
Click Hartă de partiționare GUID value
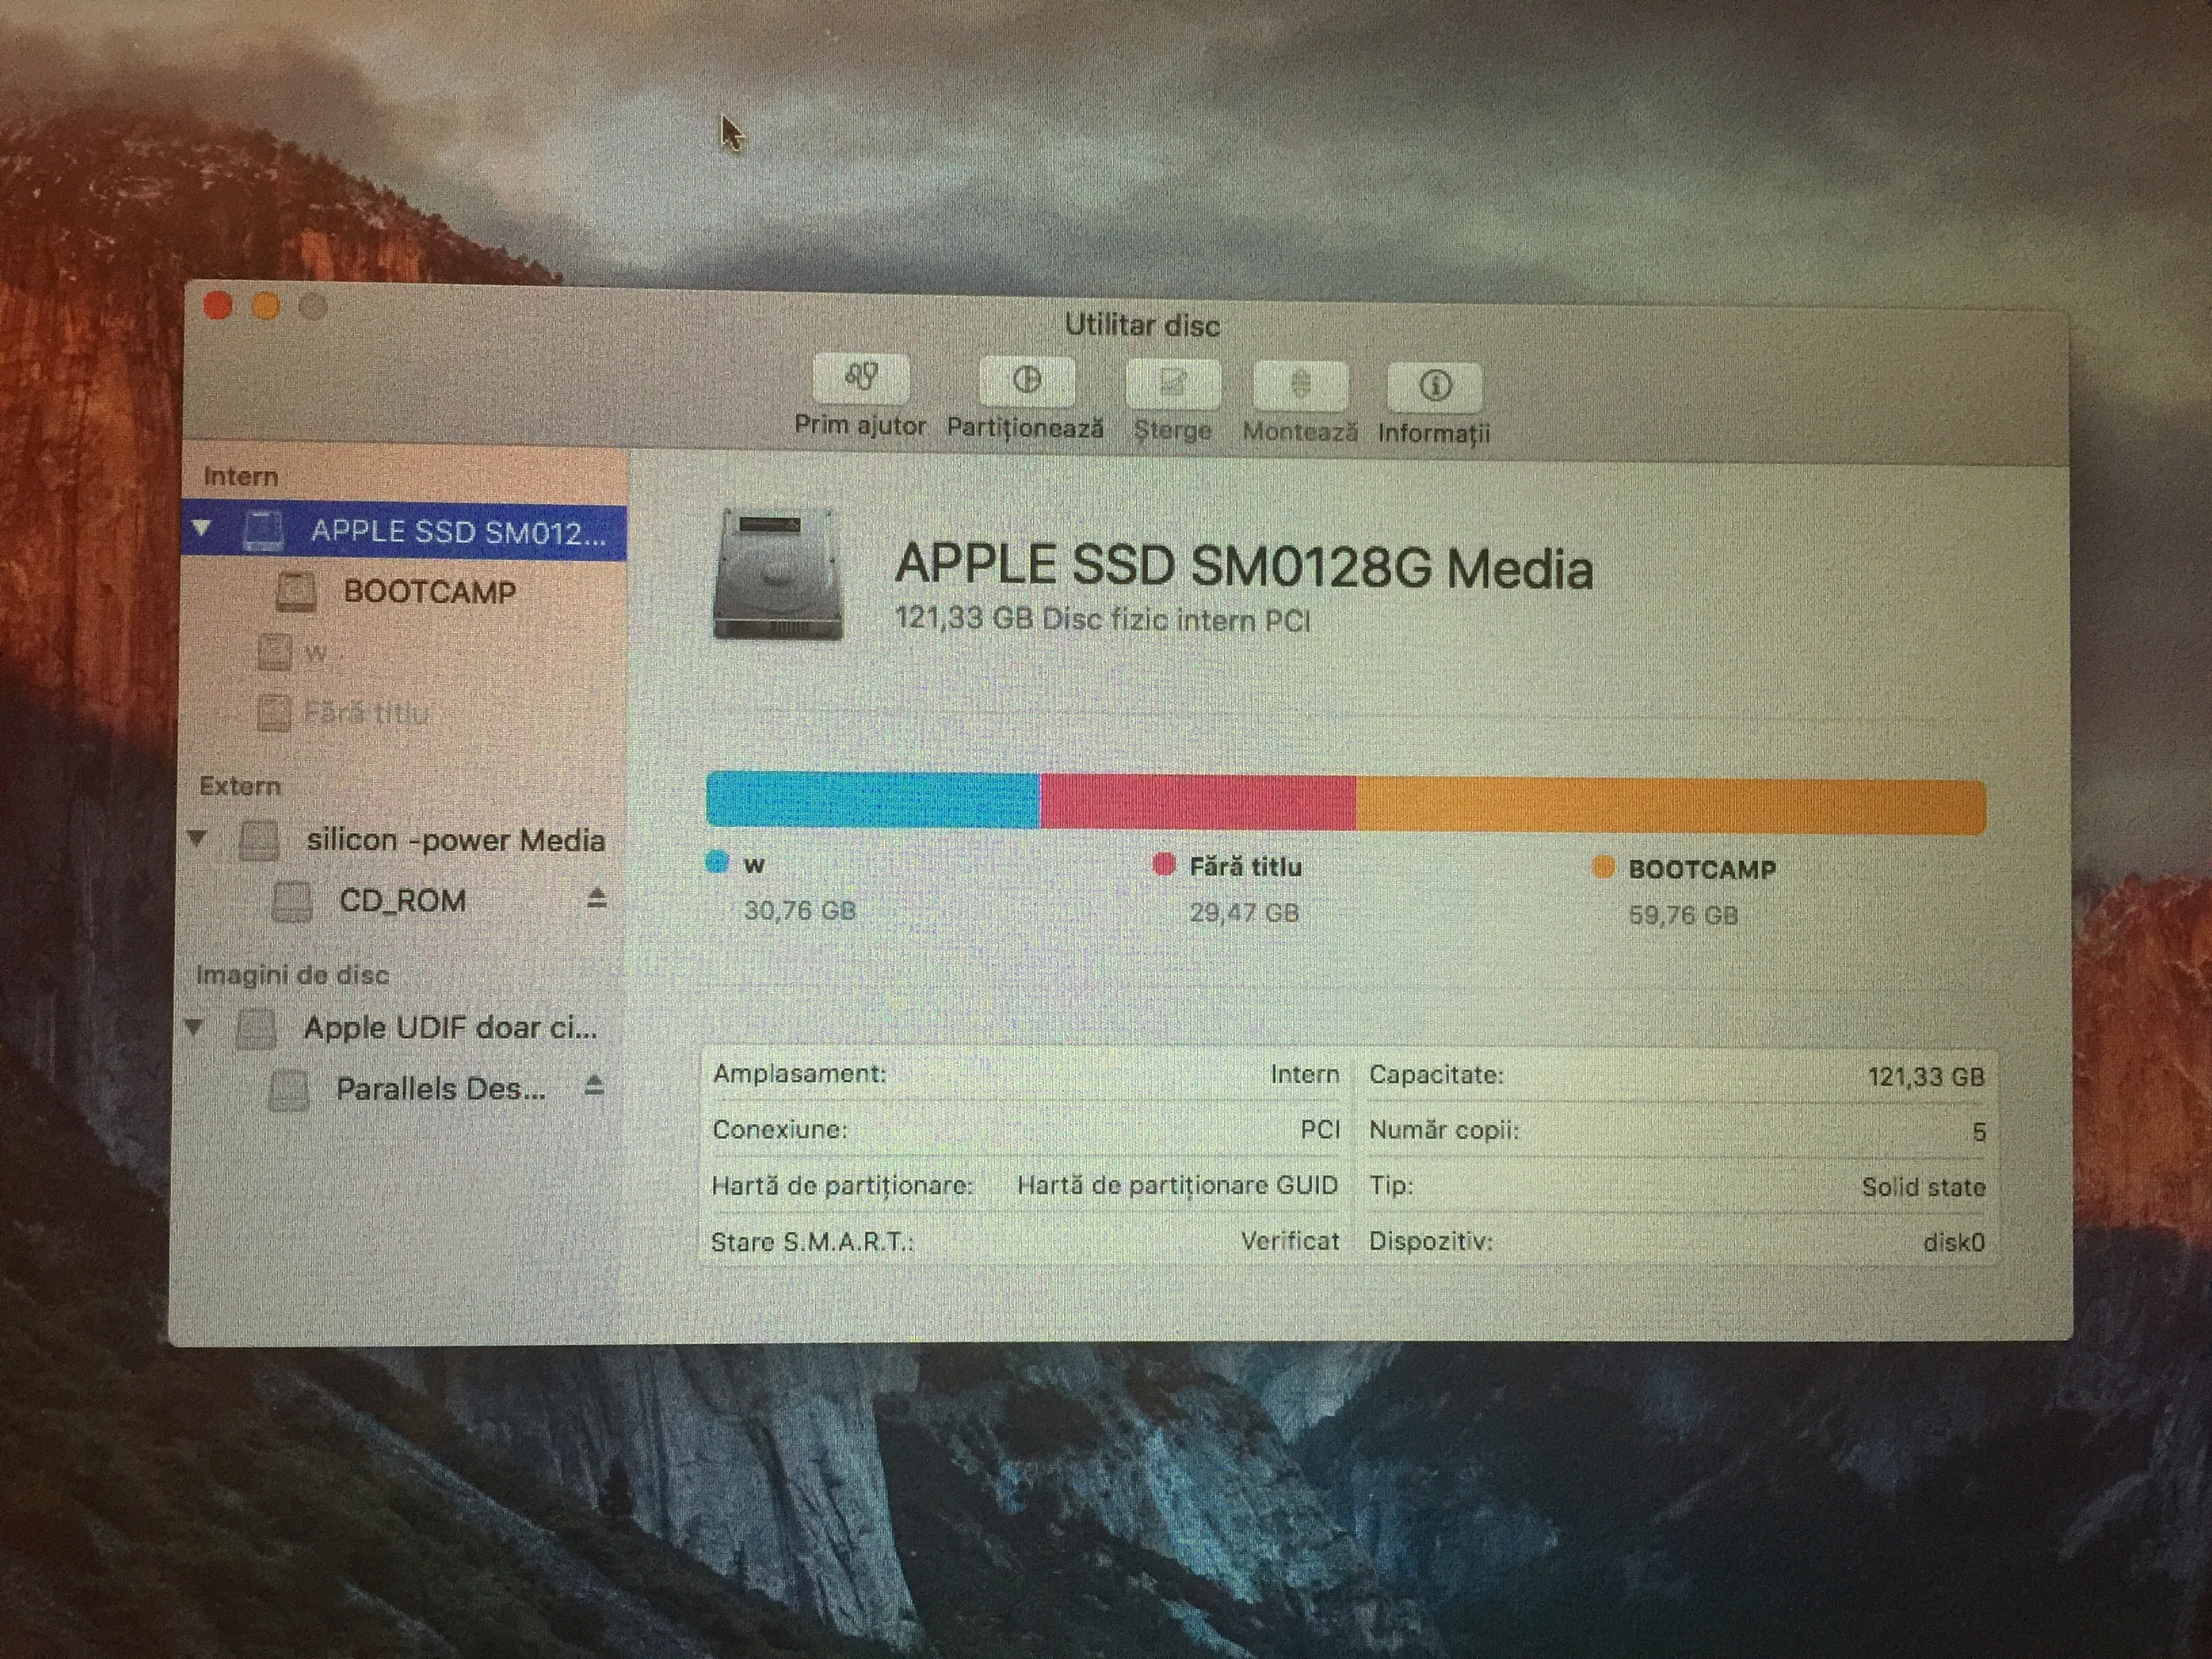(x=1177, y=1185)
